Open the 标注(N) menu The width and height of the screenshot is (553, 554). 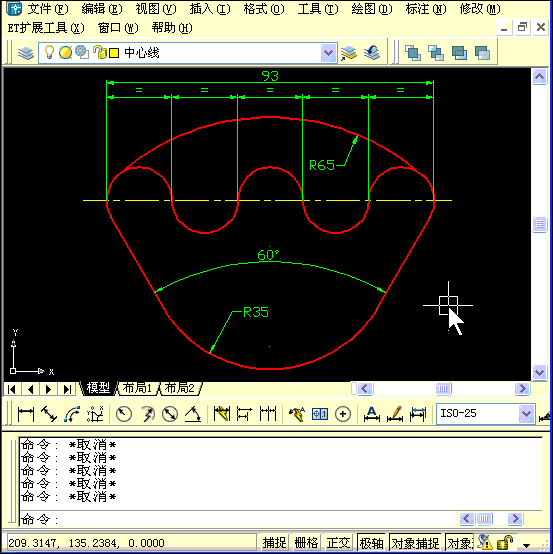click(426, 9)
